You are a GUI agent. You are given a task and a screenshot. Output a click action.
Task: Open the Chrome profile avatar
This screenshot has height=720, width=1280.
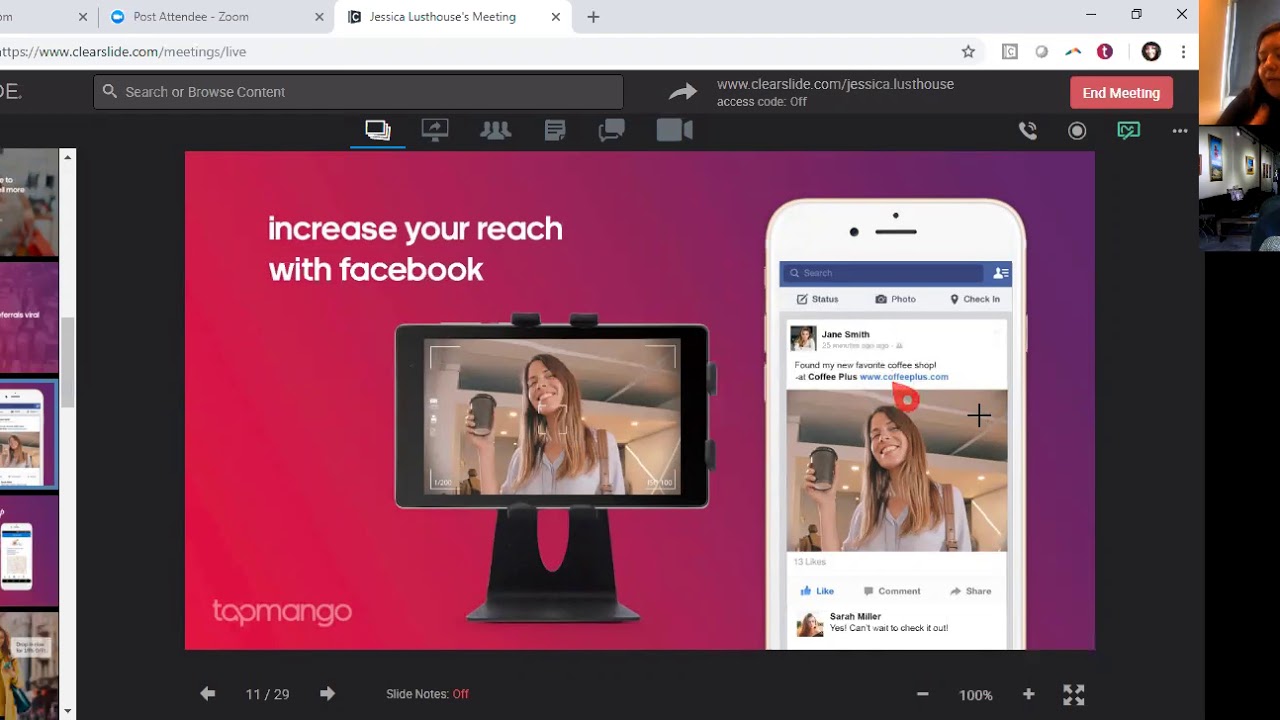(1151, 52)
